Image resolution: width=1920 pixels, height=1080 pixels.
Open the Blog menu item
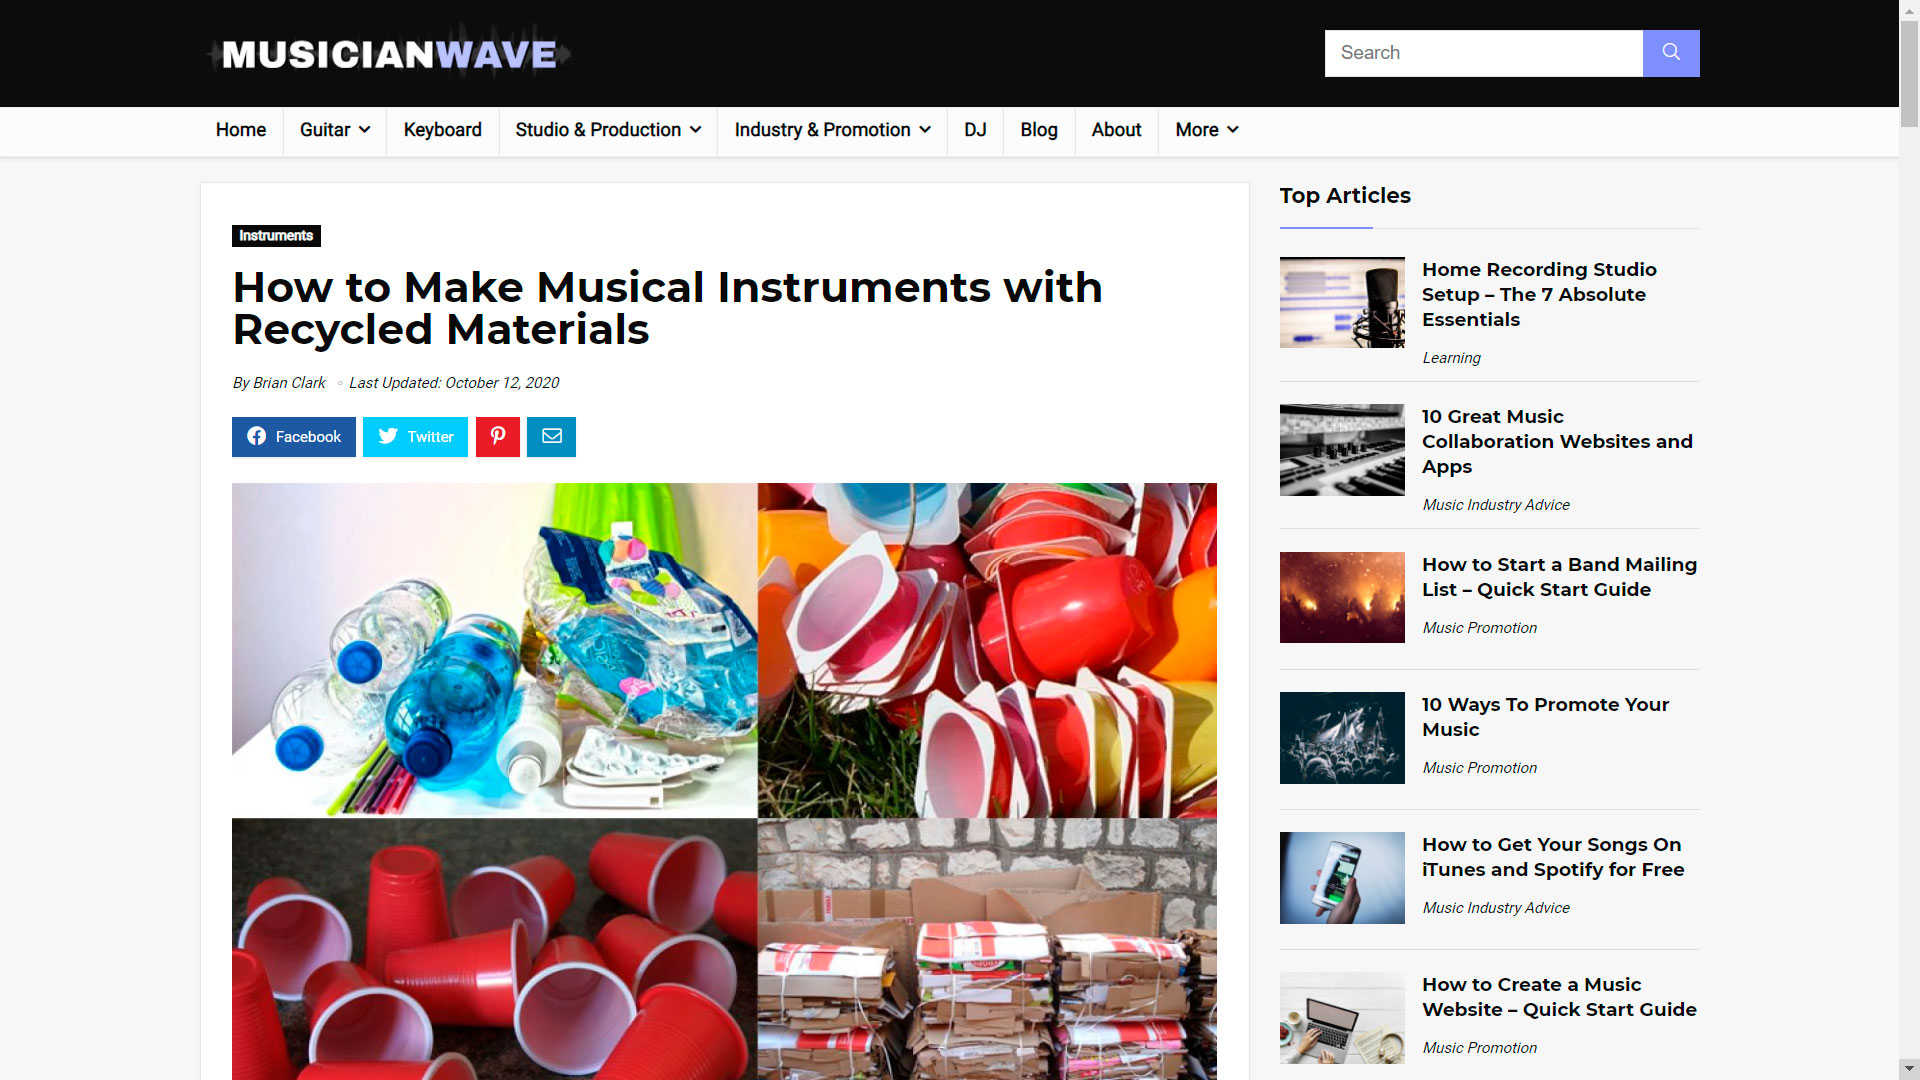(1038, 130)
